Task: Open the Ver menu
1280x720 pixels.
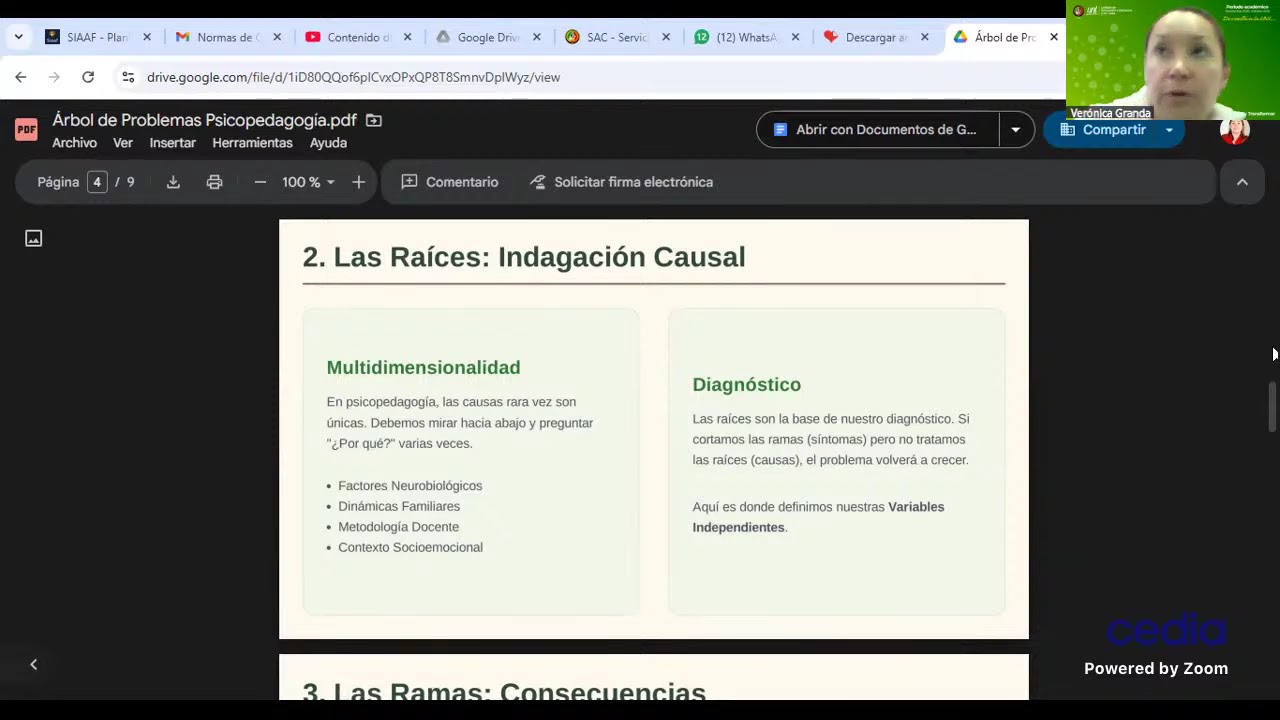Action: tap(123, 143)
